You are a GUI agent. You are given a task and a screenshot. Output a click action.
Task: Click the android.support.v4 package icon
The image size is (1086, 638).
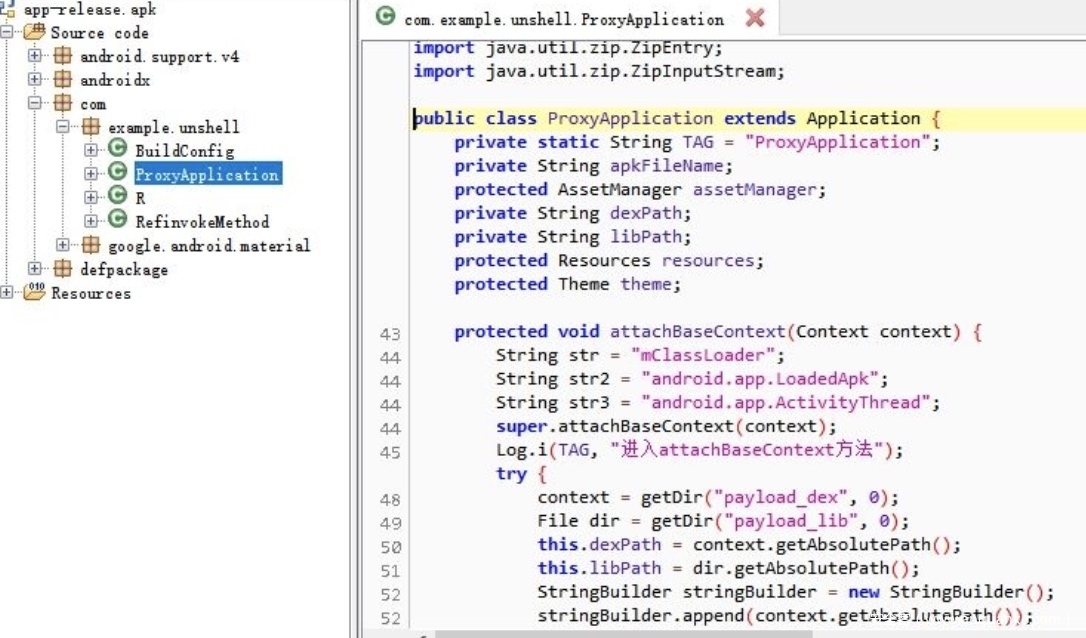pos(63,56)
